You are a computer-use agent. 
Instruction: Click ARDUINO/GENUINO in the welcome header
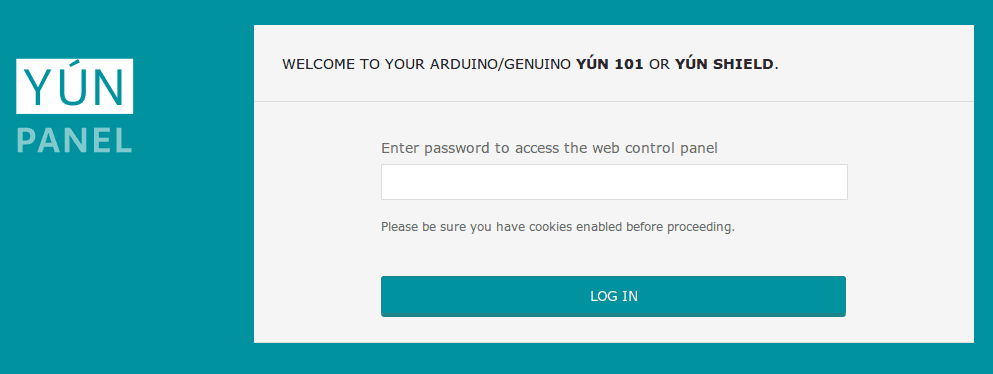(x=500, y=65)
